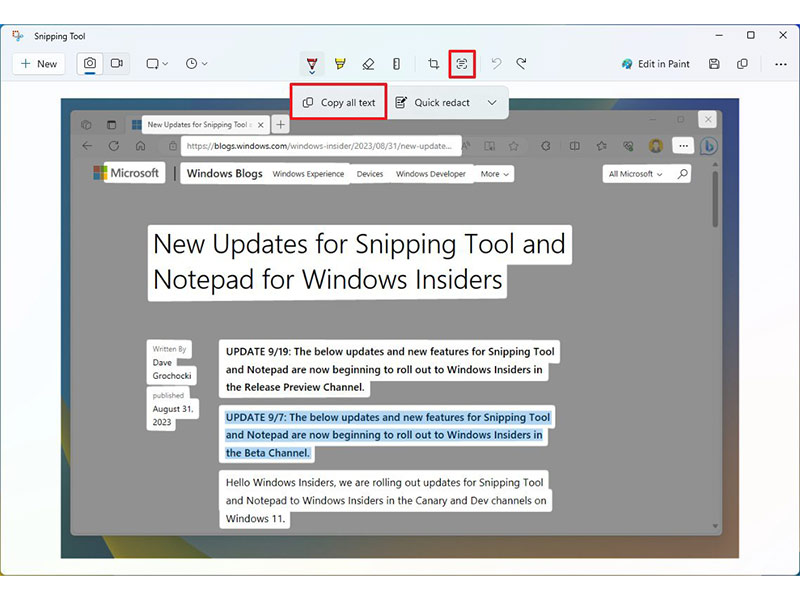Switch to Snip camera mode
The height and width of the screenshot is (600, 800).
pos(90,64)
